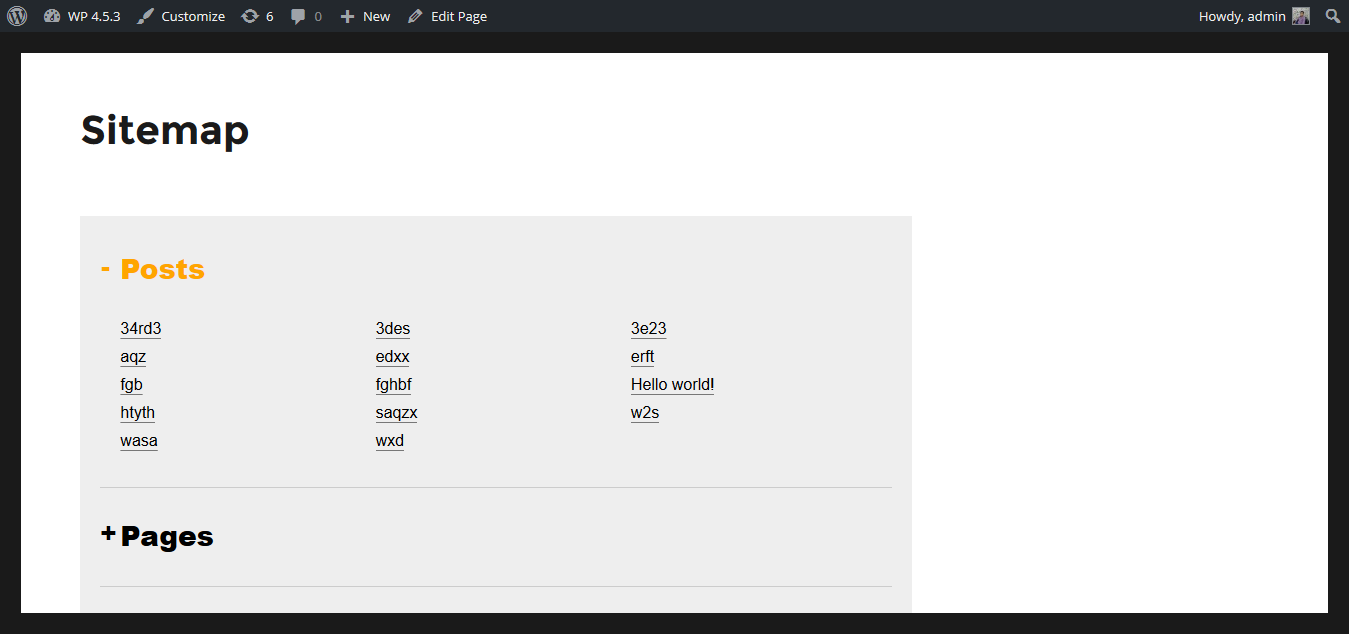Collapse the Posts section with minus sign
This screenshot has height=634, width=1349.
click(x=105, y=268)
